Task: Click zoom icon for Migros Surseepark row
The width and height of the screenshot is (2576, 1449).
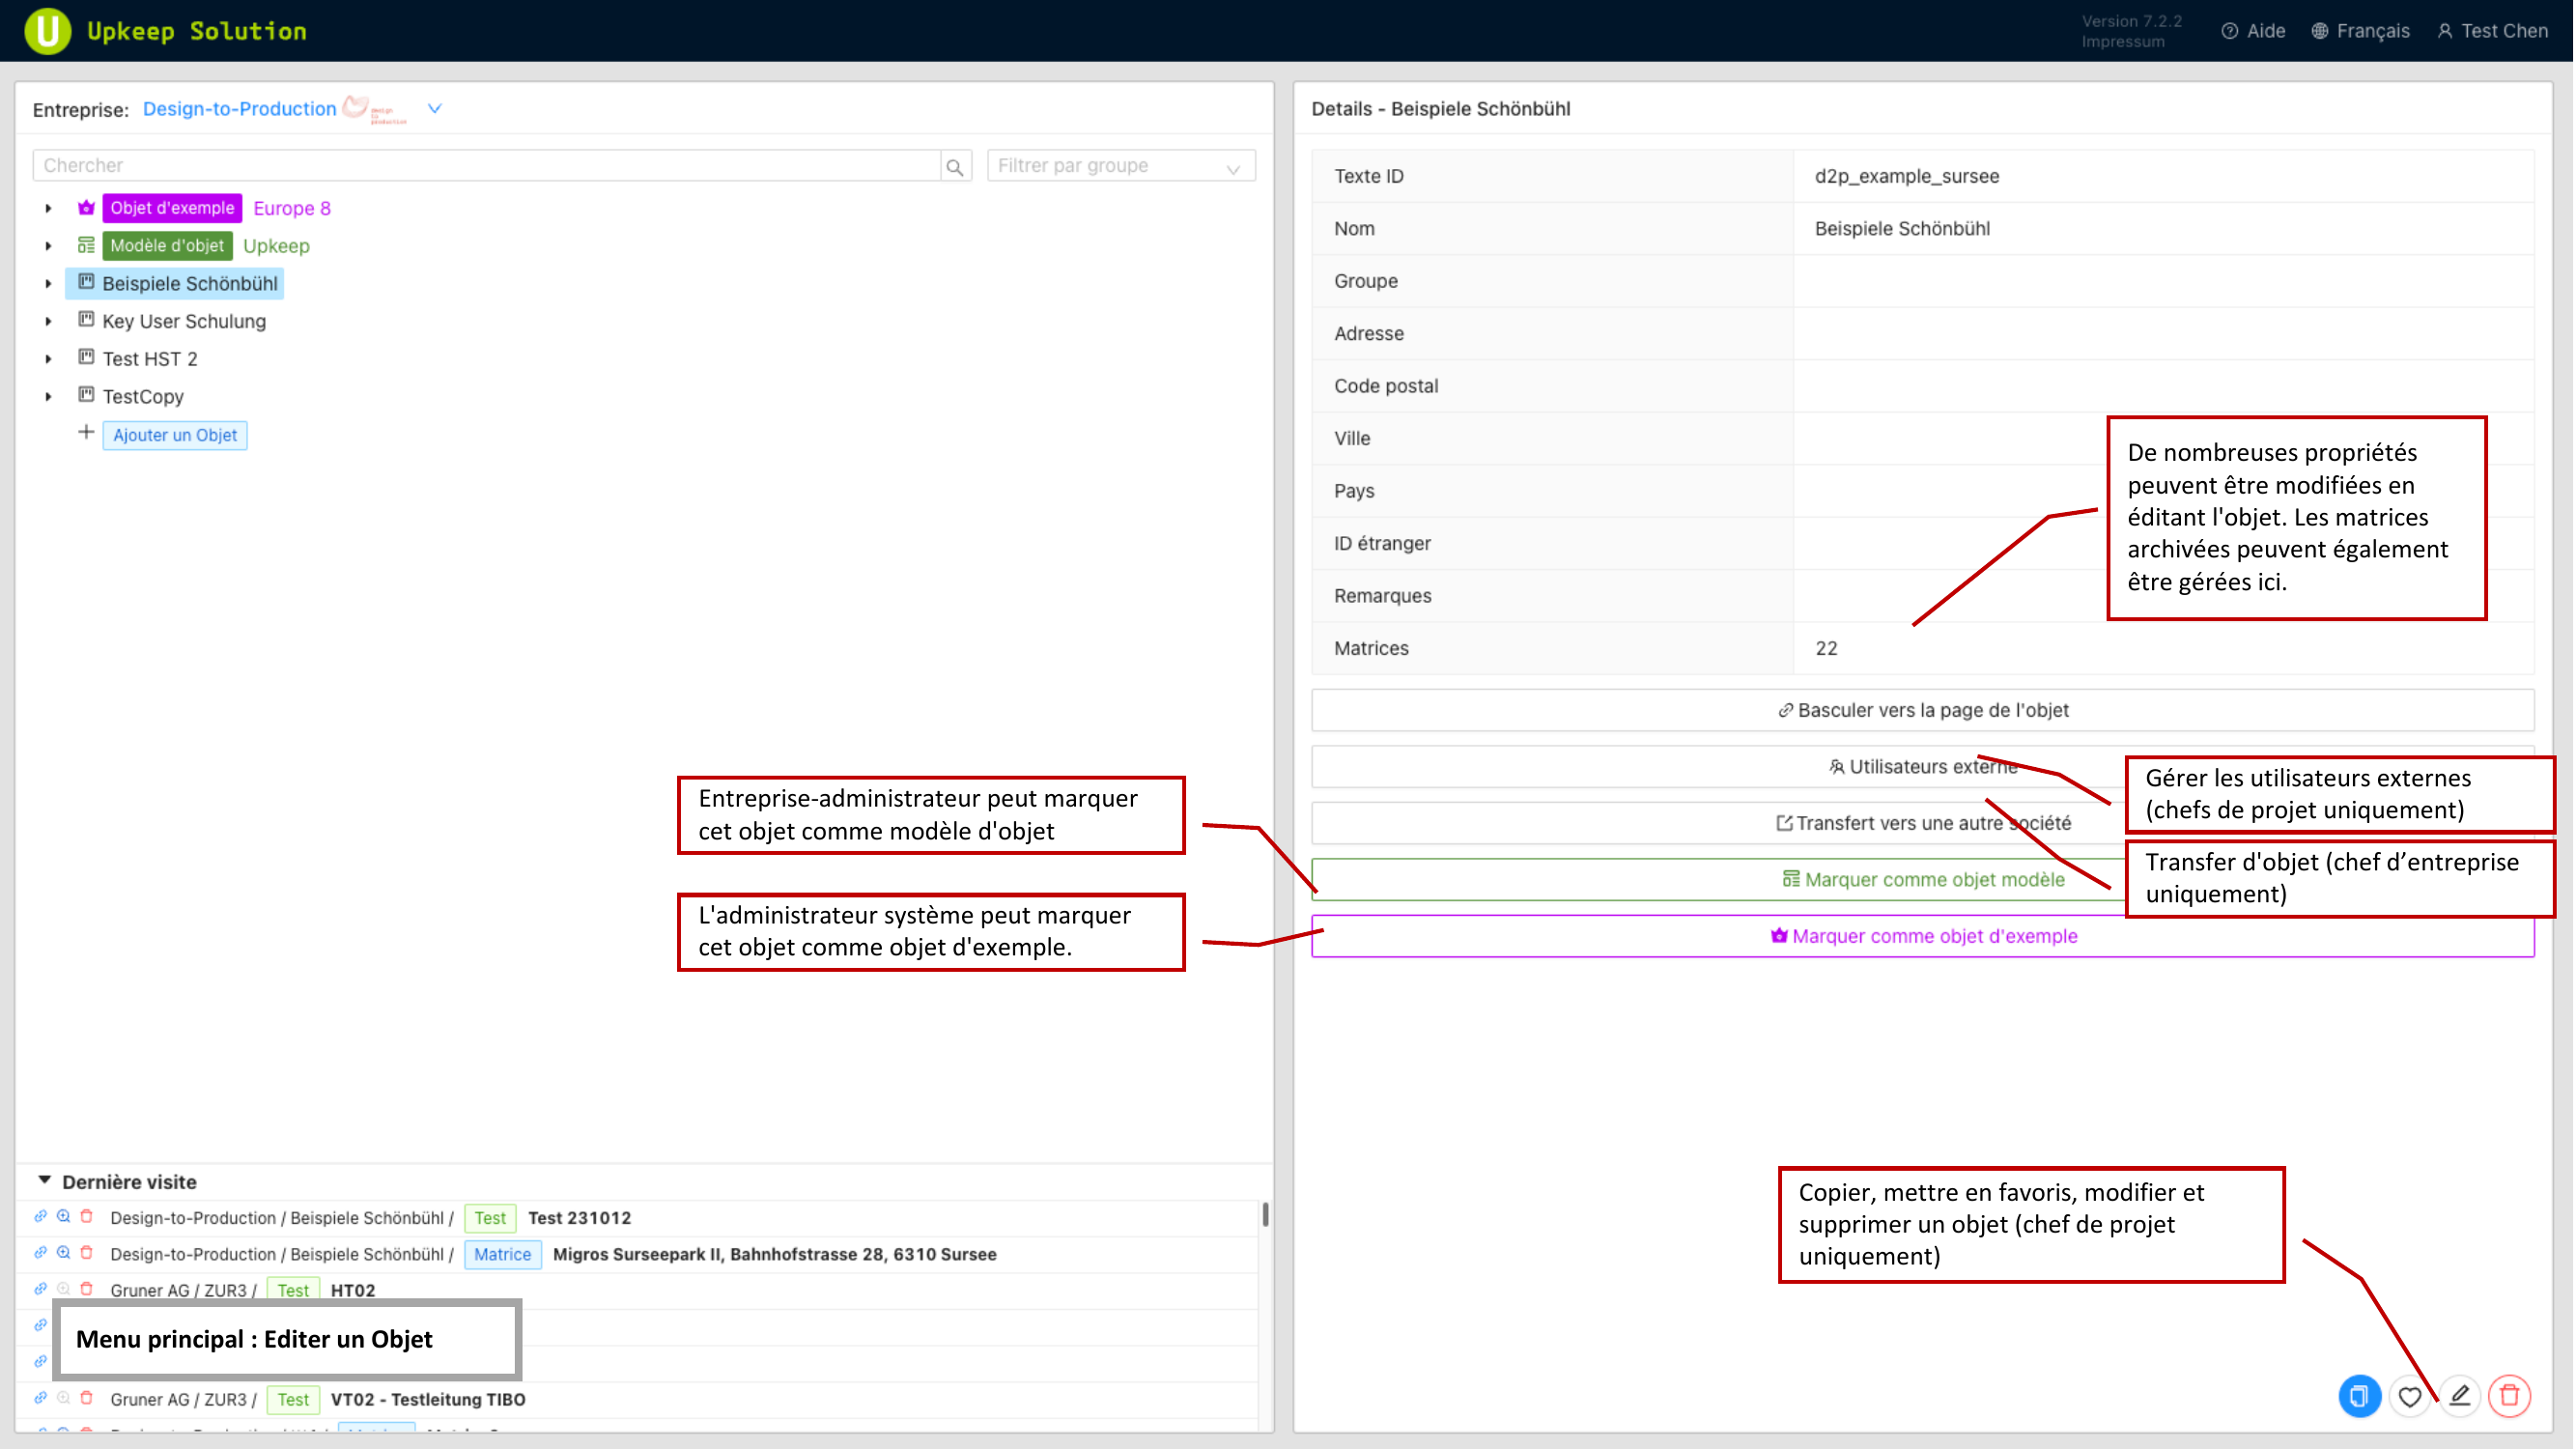Action: click(x=64, y=1253)
